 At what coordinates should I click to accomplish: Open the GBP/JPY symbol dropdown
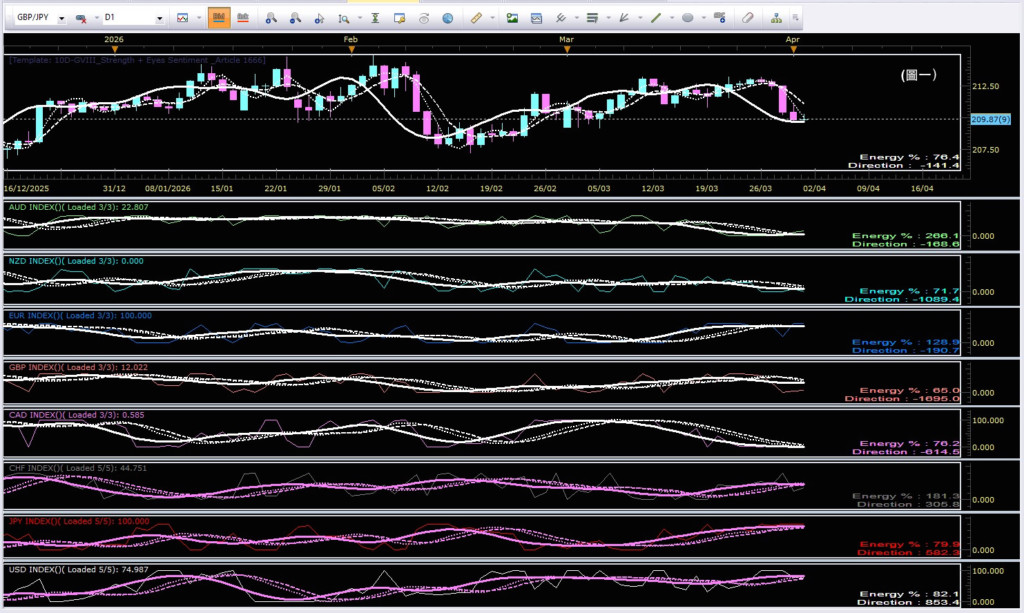pos(62,19)
